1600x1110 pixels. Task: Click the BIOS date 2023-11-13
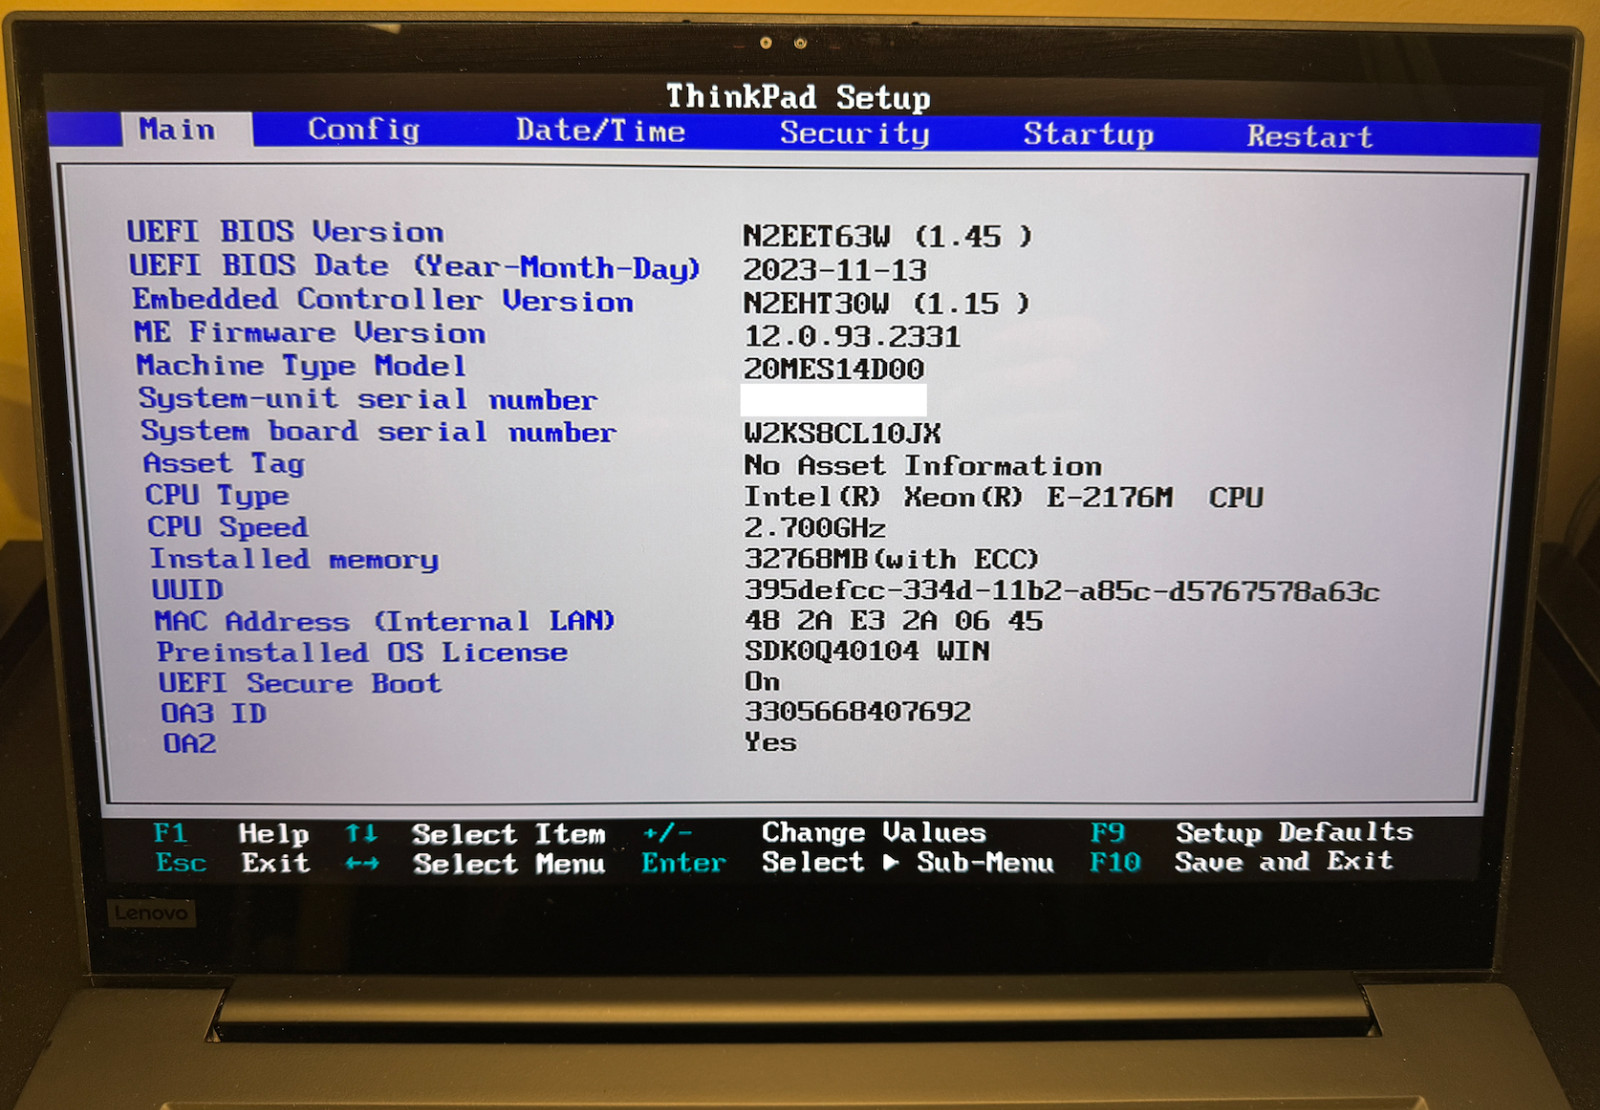point(835,270)
